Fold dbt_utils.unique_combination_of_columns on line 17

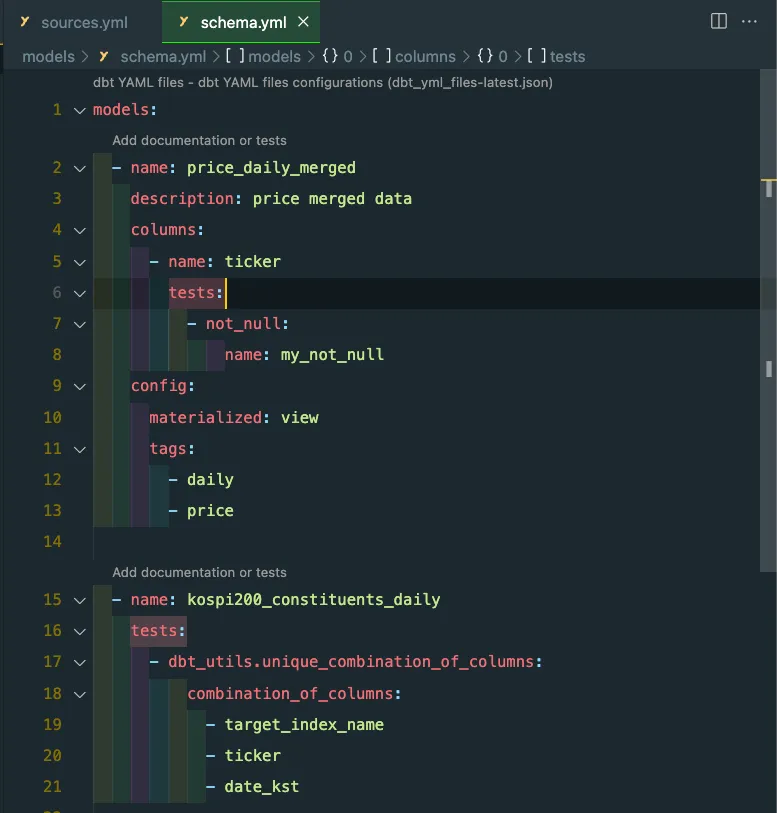coord(79,663)
